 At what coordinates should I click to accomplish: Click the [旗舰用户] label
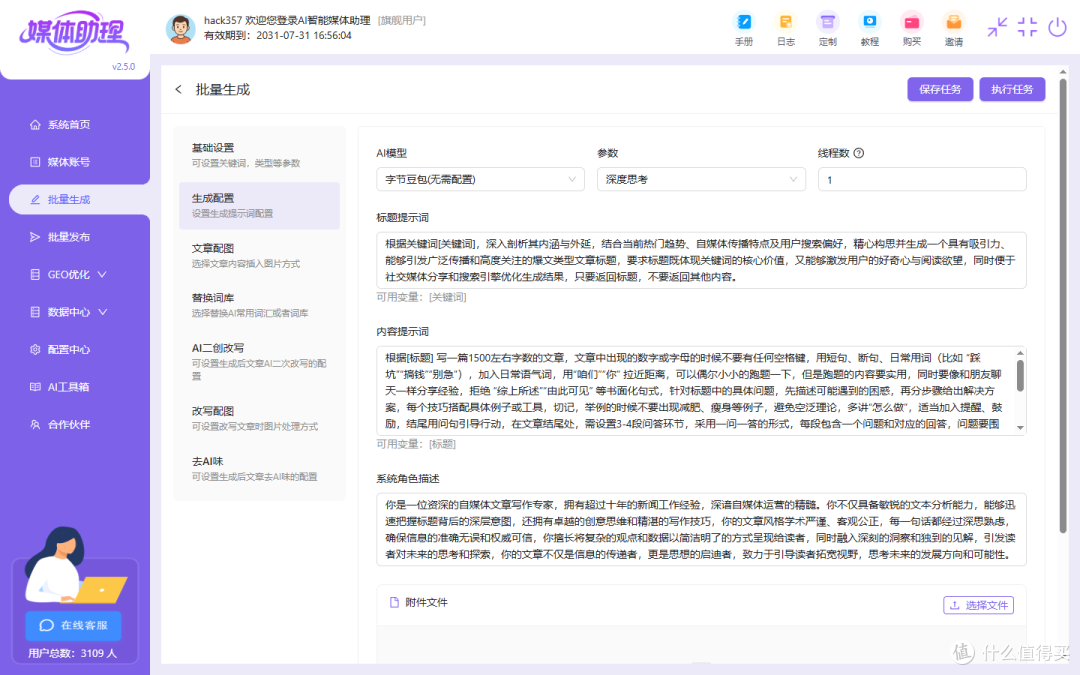point(402,21)
